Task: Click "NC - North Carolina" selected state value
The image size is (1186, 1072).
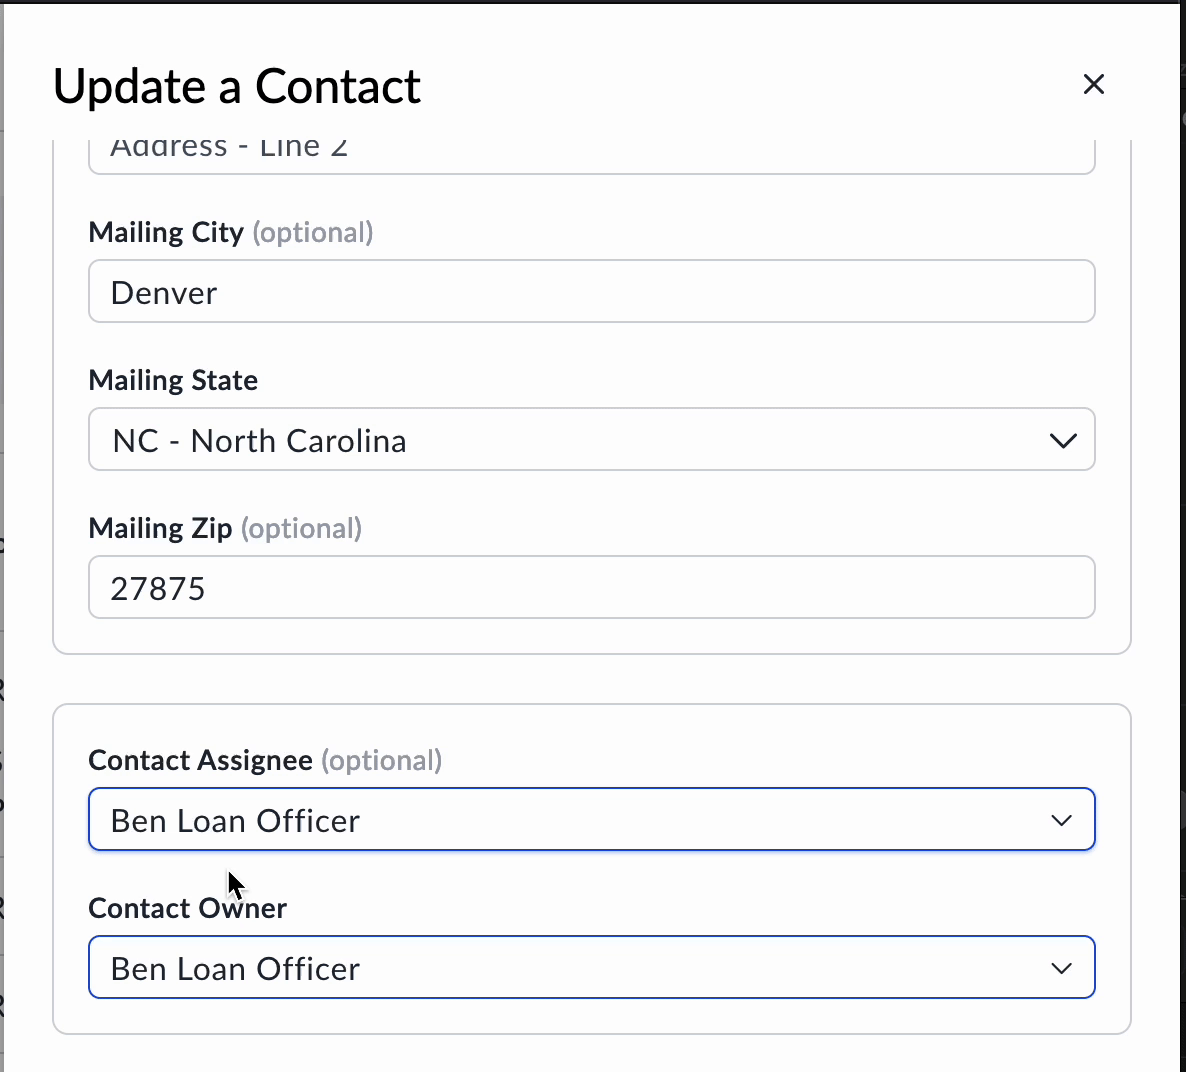Action: tap(259, 440)
